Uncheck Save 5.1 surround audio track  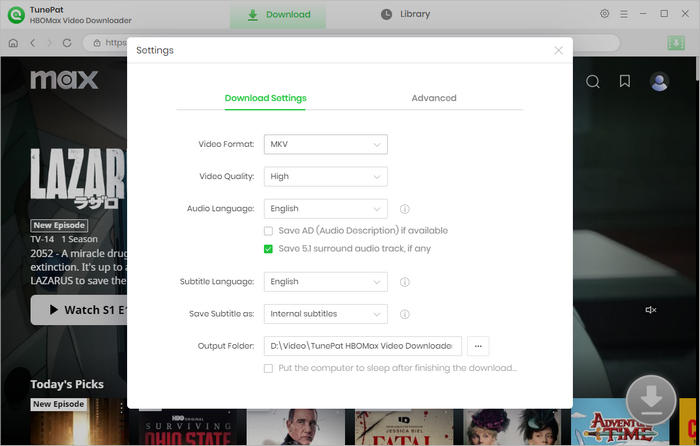pos(268,249)
